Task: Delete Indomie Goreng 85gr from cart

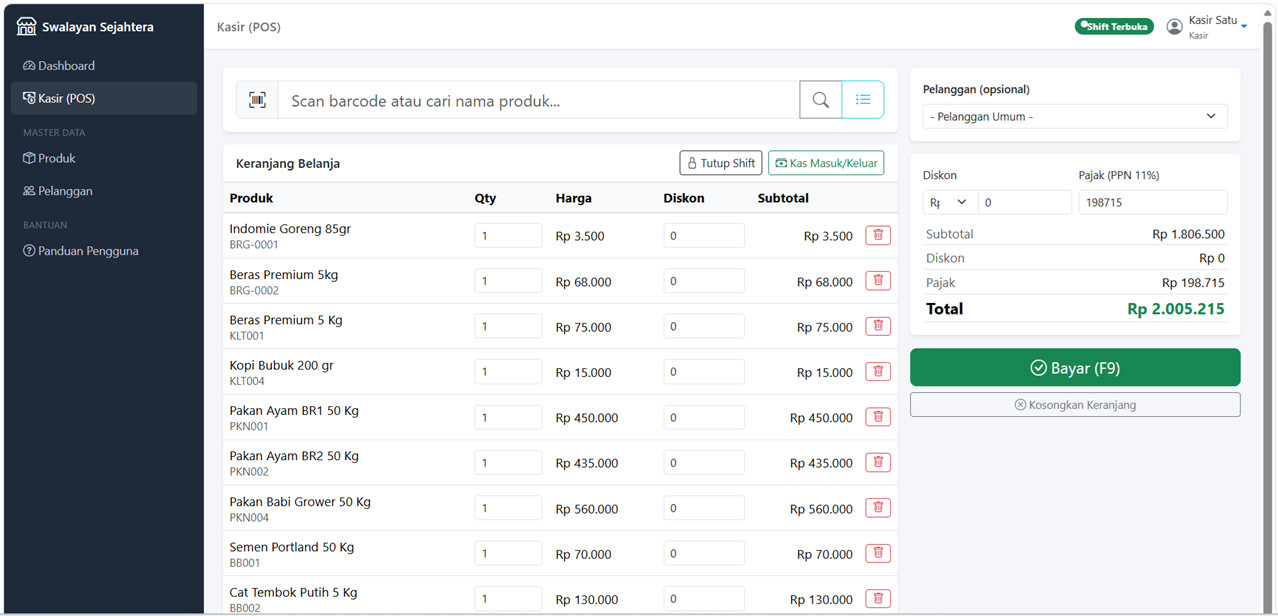Action: [878, 235]
